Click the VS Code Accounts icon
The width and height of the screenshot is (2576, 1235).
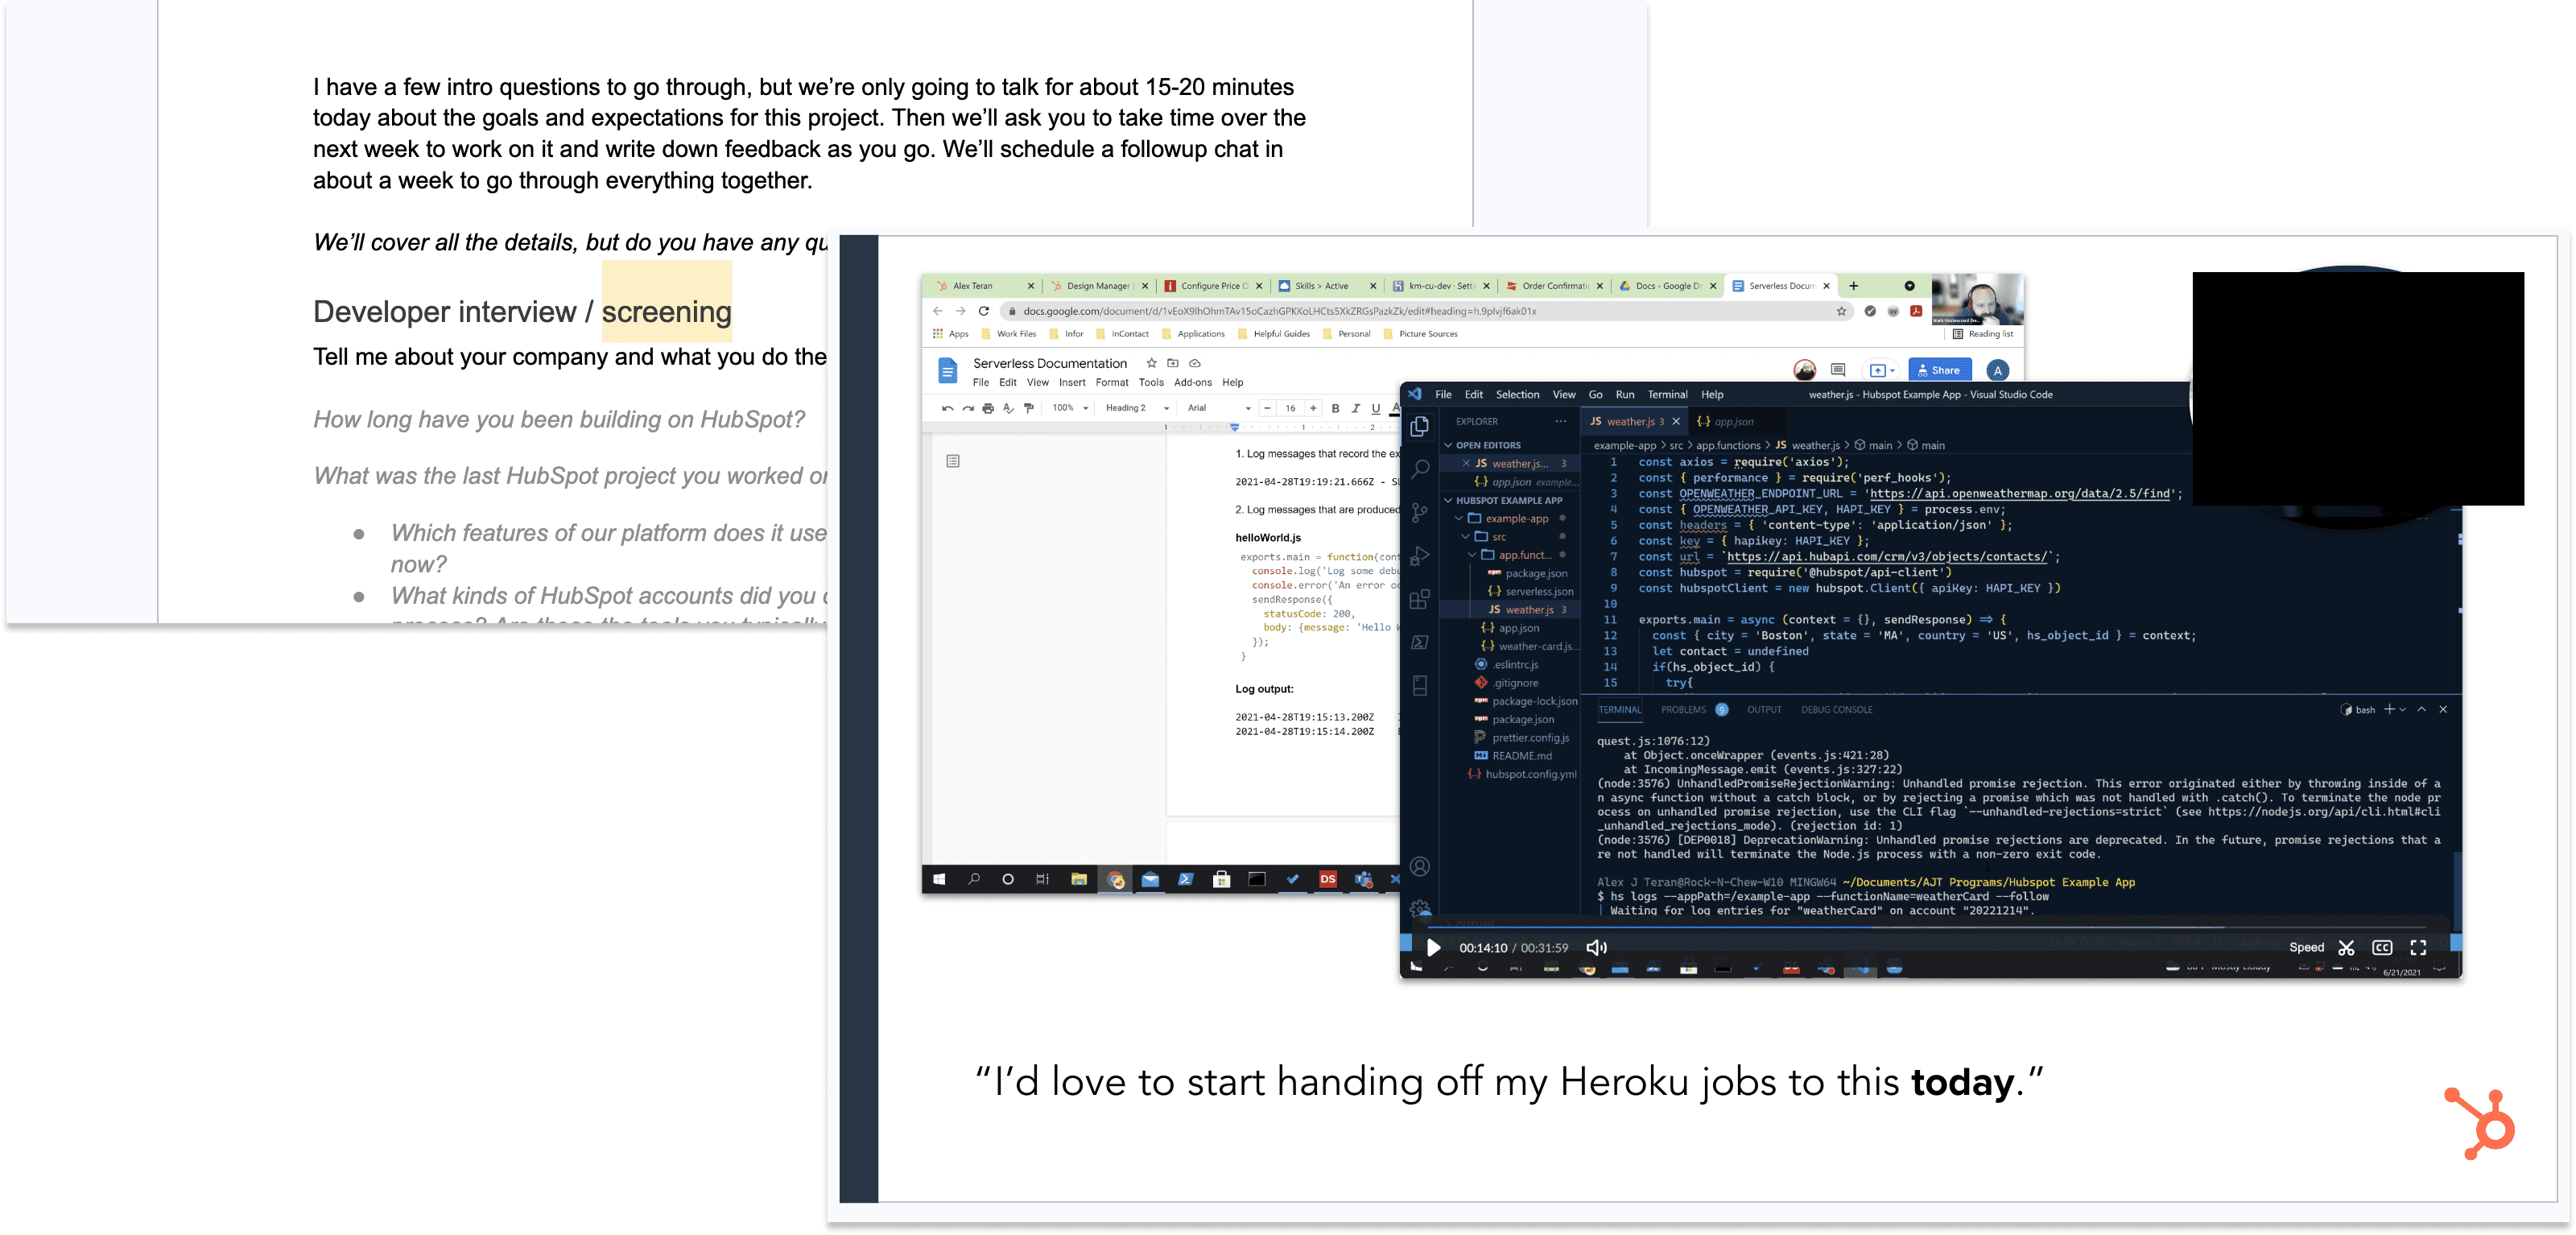tap(1420, 867)
